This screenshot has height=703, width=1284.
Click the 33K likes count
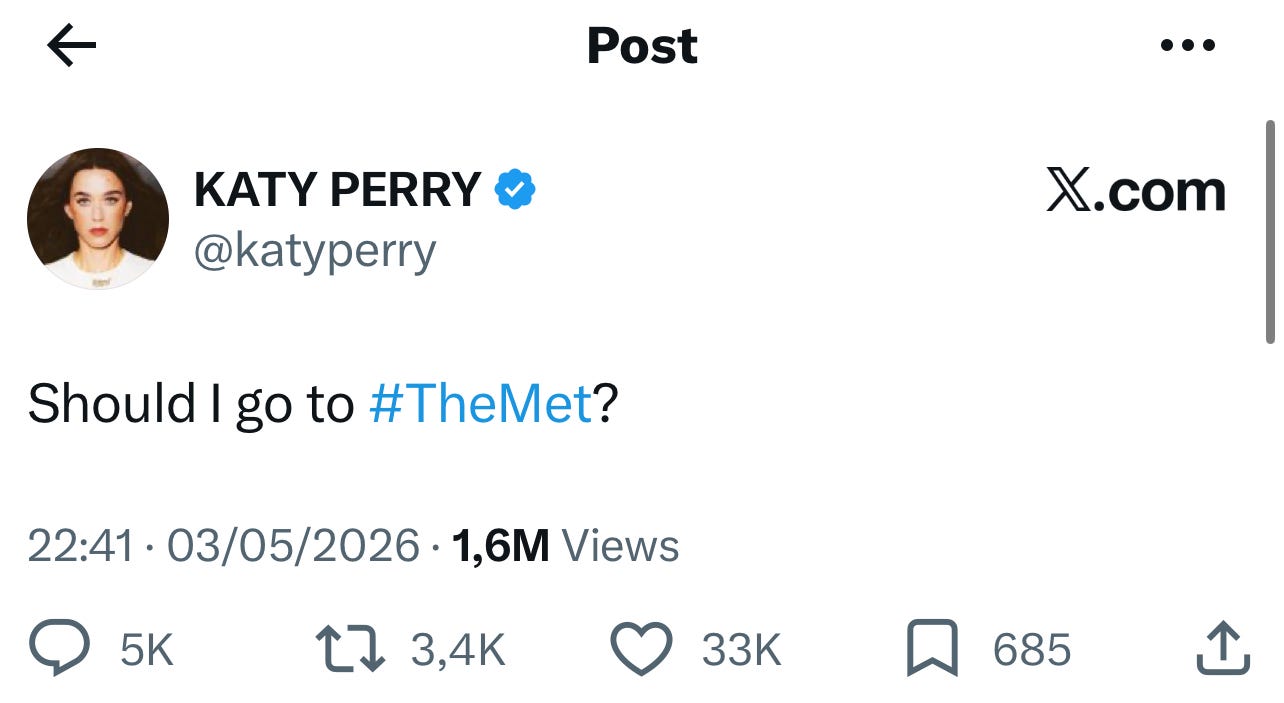coord(741,650)
